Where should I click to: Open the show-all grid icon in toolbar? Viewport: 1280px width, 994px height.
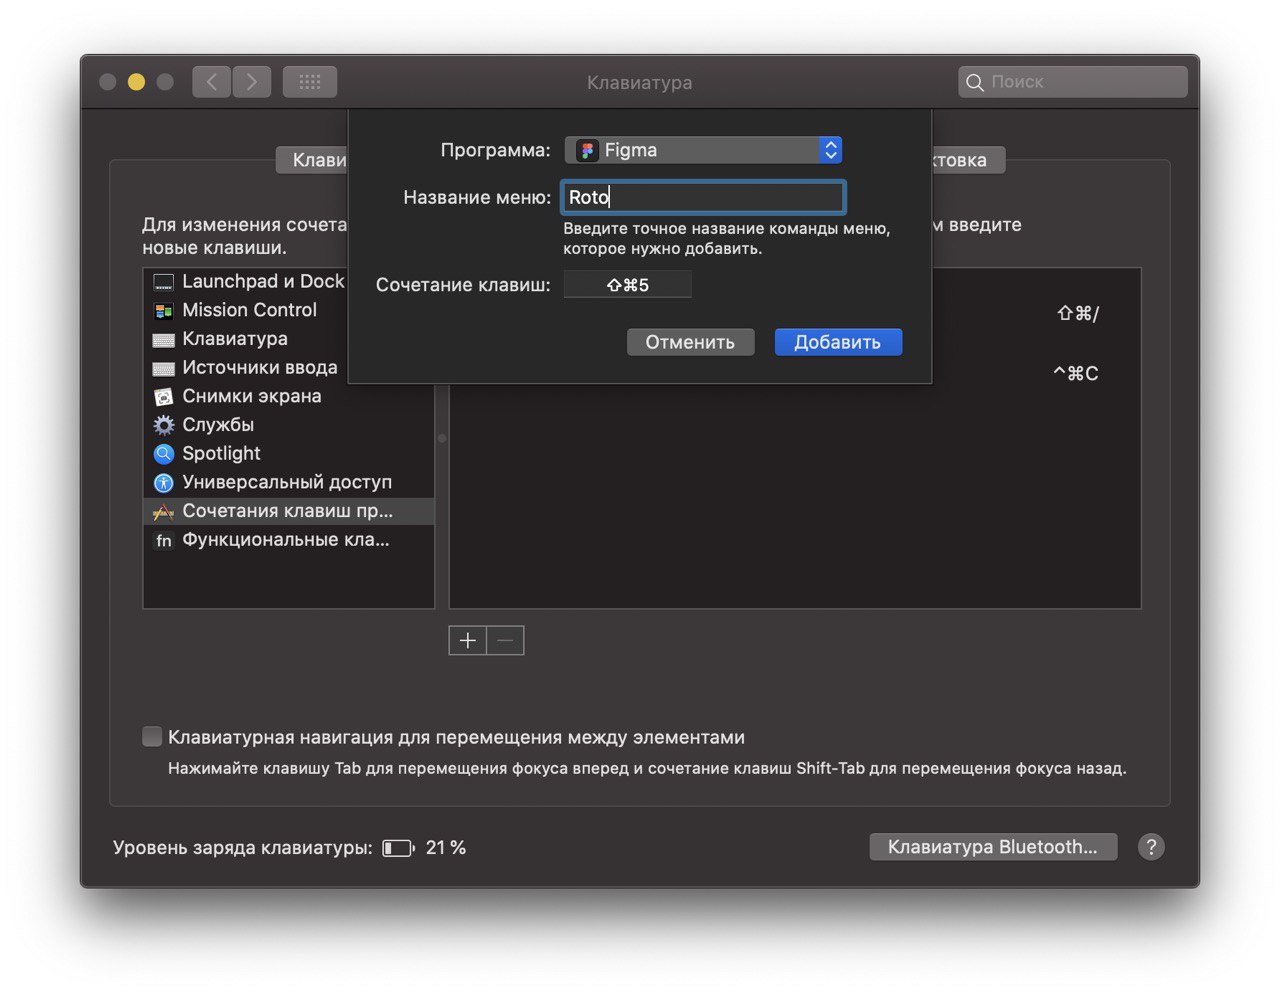point(310,82)
